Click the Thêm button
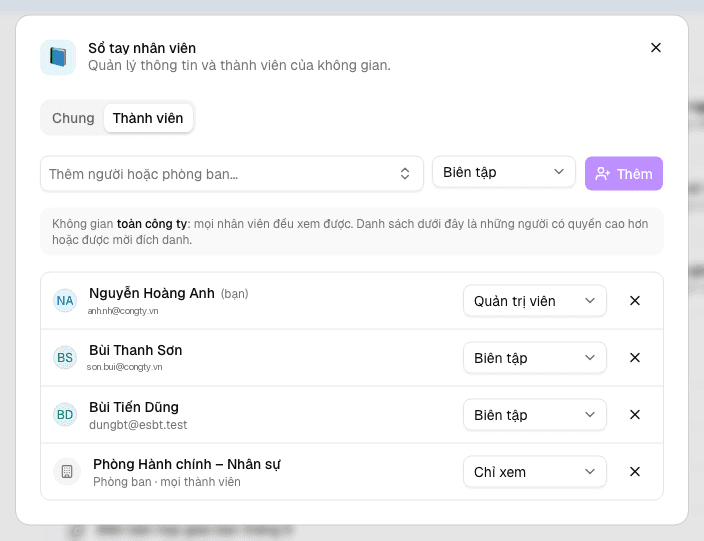The height and width of the screenshot is (541, 704). click(624, 174)
